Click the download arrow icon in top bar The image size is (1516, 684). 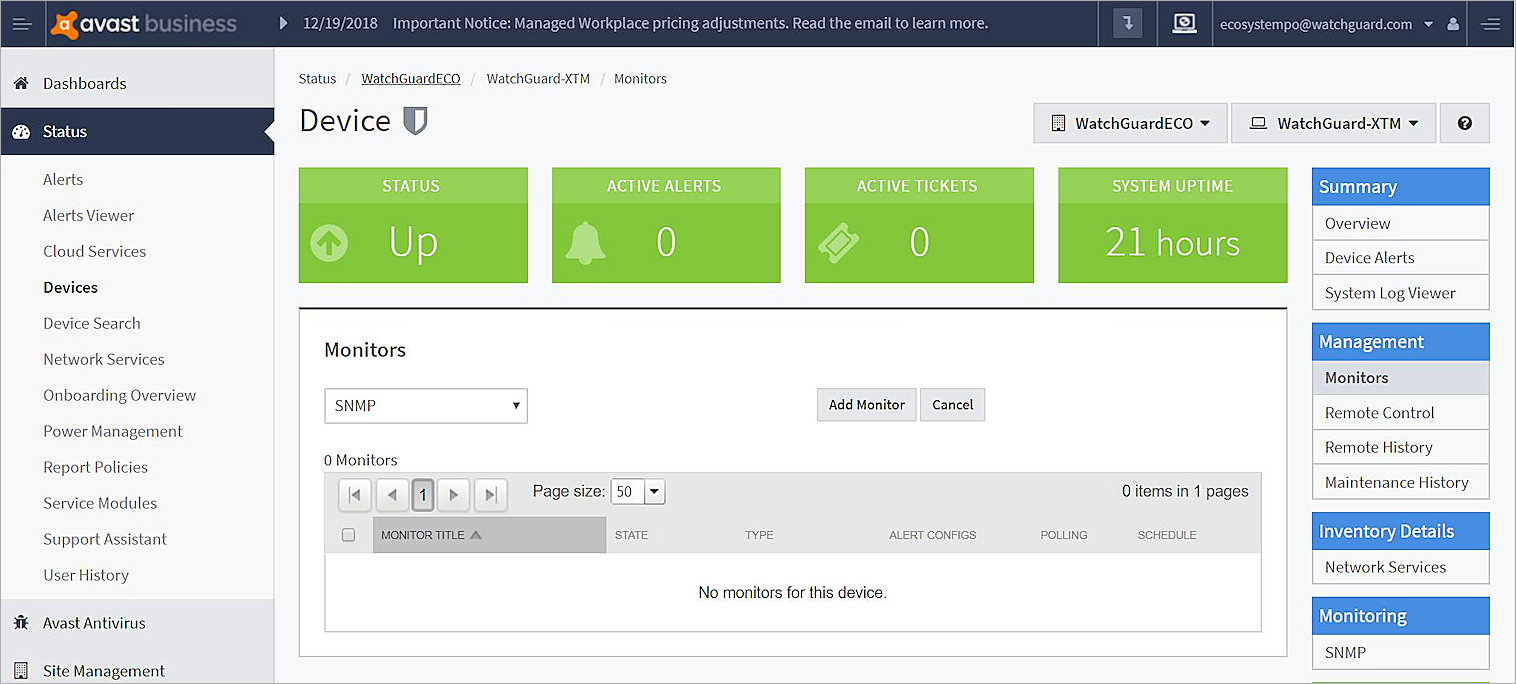(x=1127, y=23)
